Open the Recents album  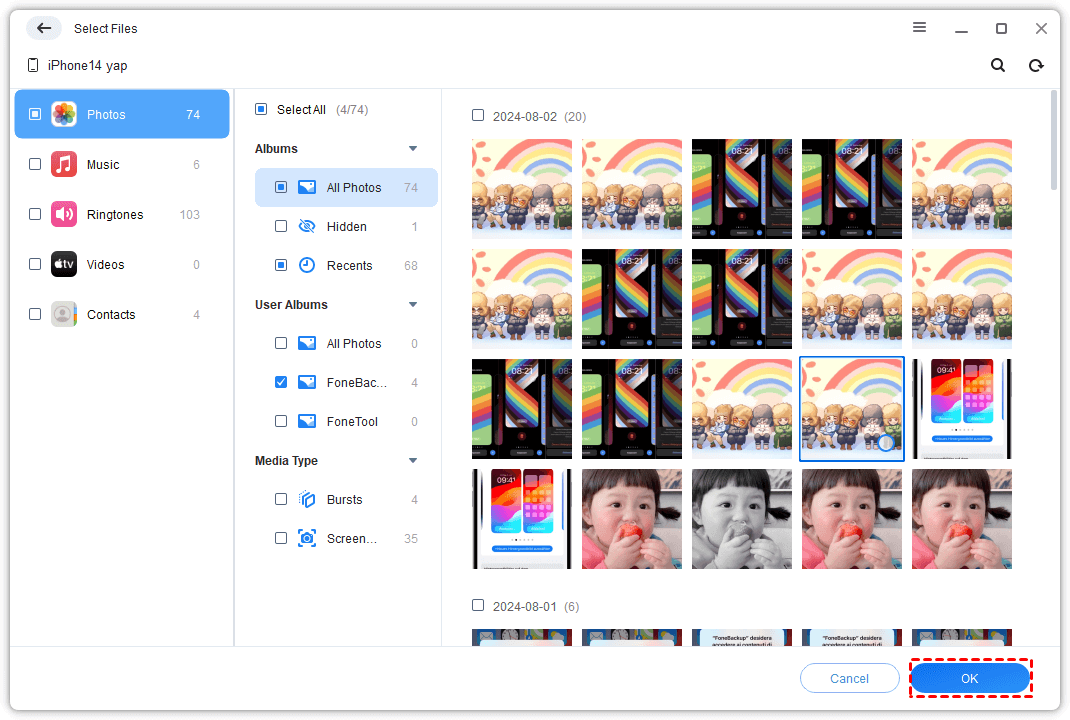pos(346,265)
